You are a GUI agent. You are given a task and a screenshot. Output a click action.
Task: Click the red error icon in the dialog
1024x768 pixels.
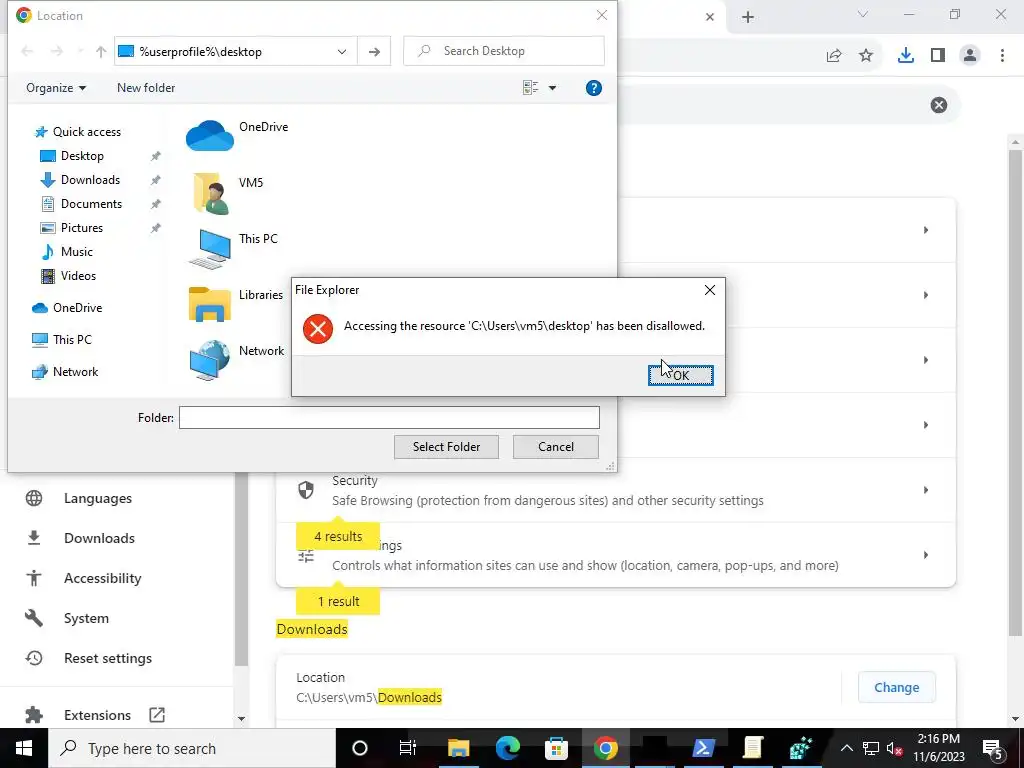[318, 328]
